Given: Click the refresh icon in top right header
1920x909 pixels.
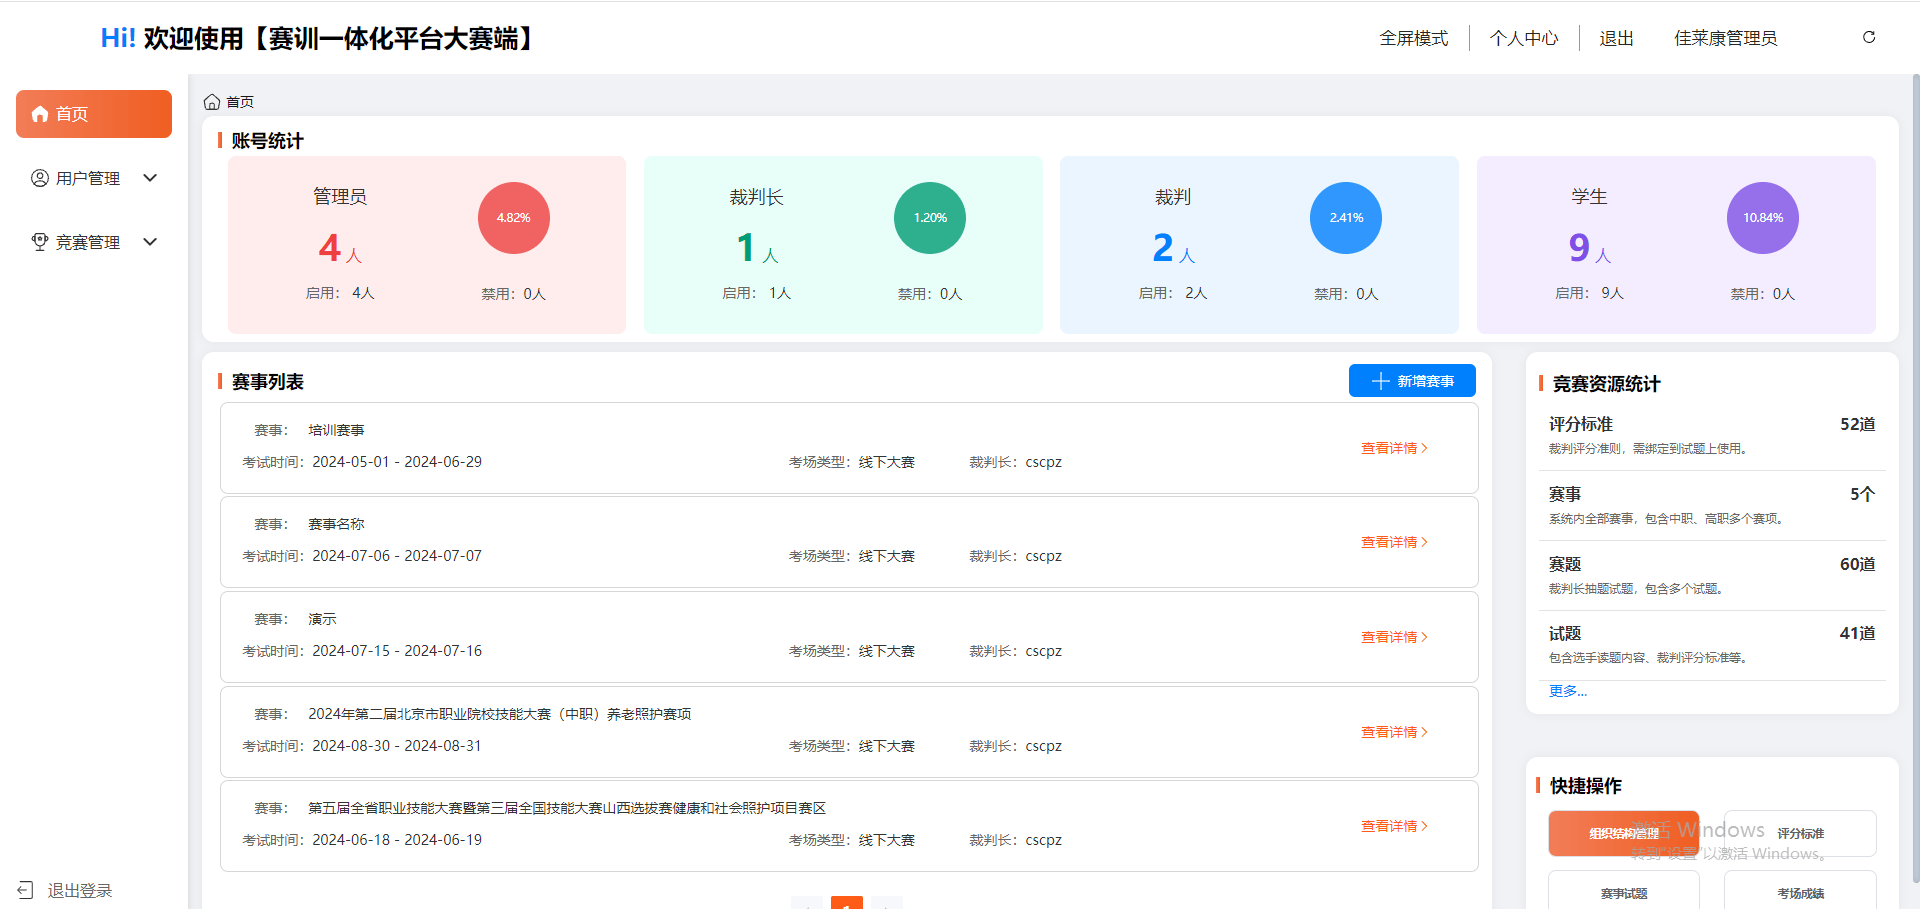Looking at the screenshot, I should click(1869, 37).
